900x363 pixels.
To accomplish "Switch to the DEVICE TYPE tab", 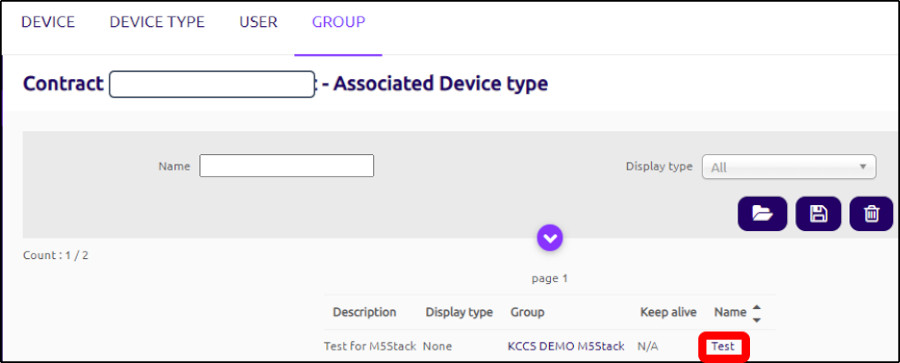I will point(157,22).
